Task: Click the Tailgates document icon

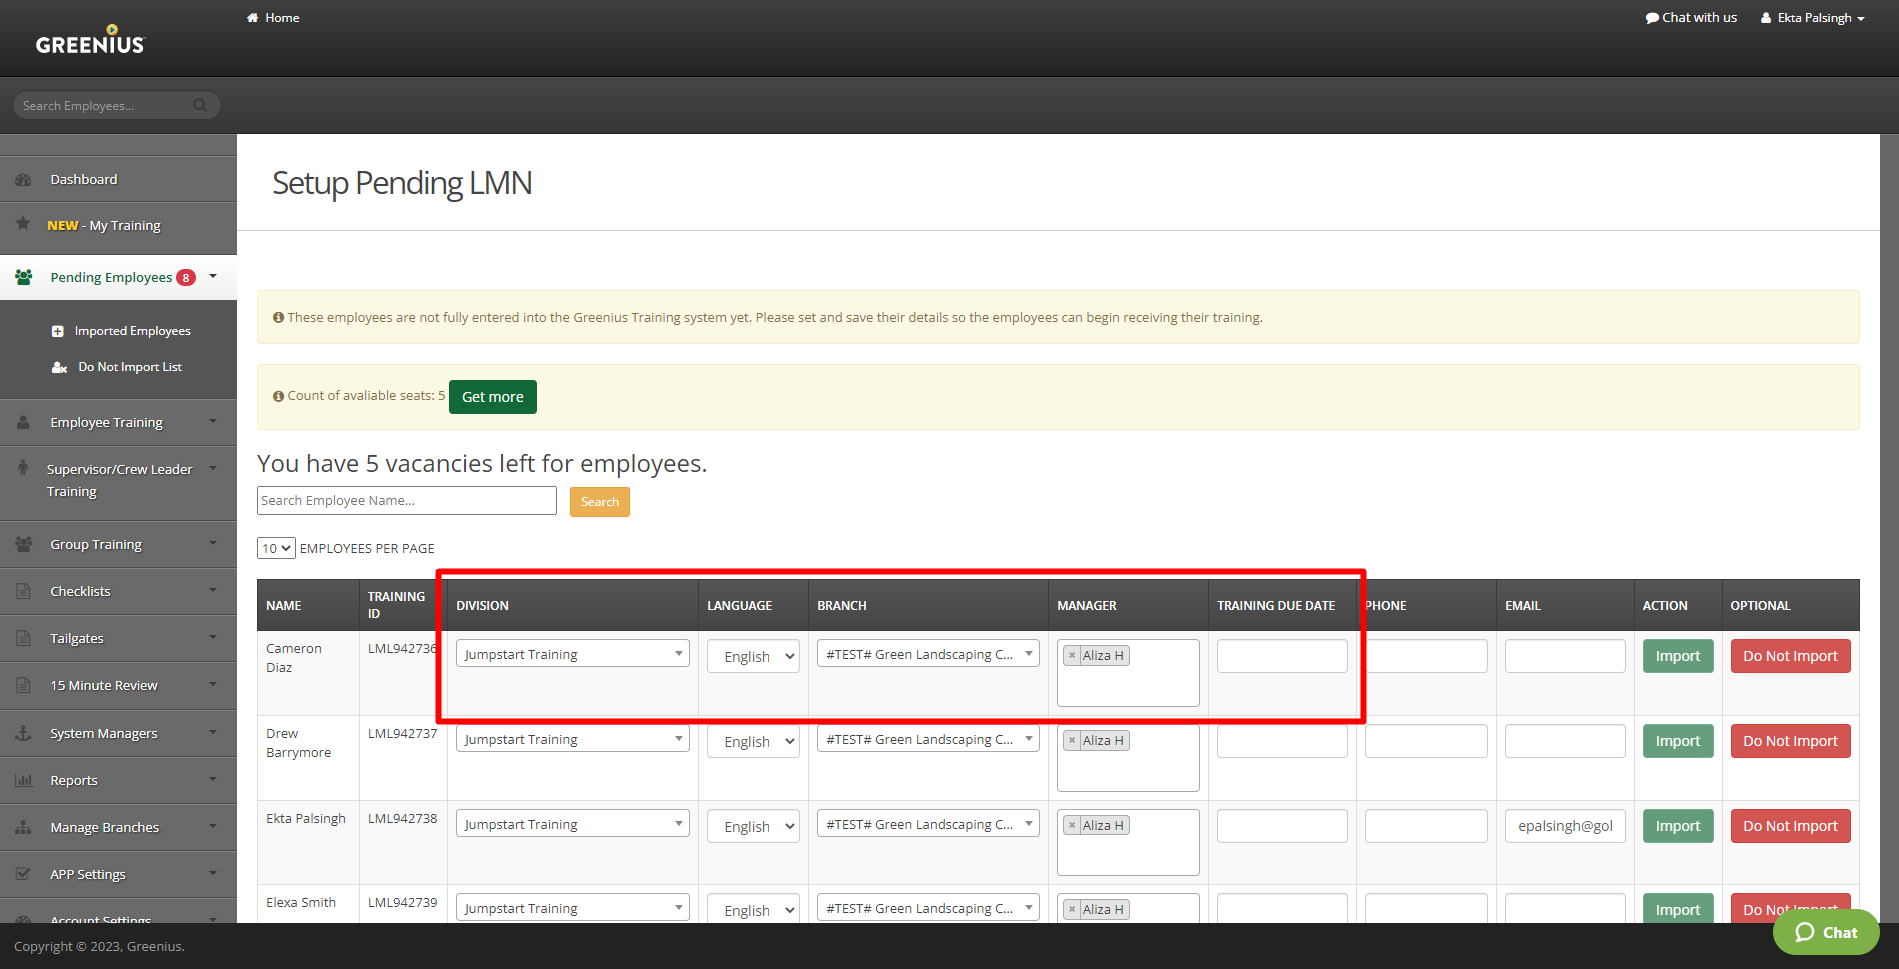Action: tap(23, 638)
